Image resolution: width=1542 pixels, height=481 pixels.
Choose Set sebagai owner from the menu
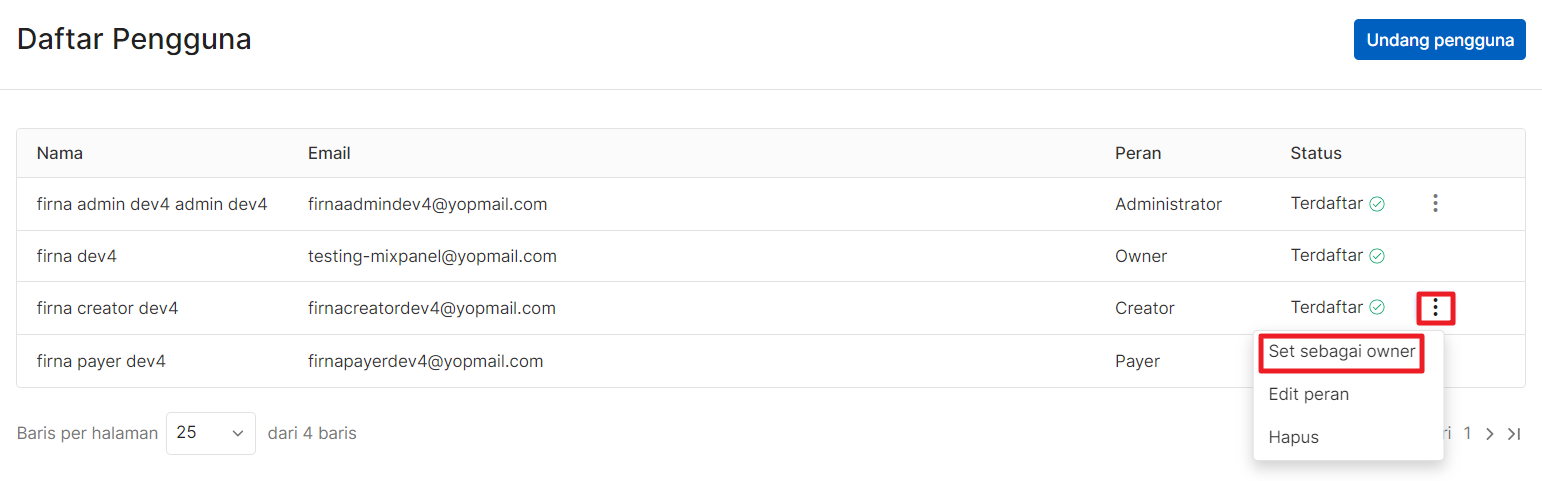point(1341,352)
